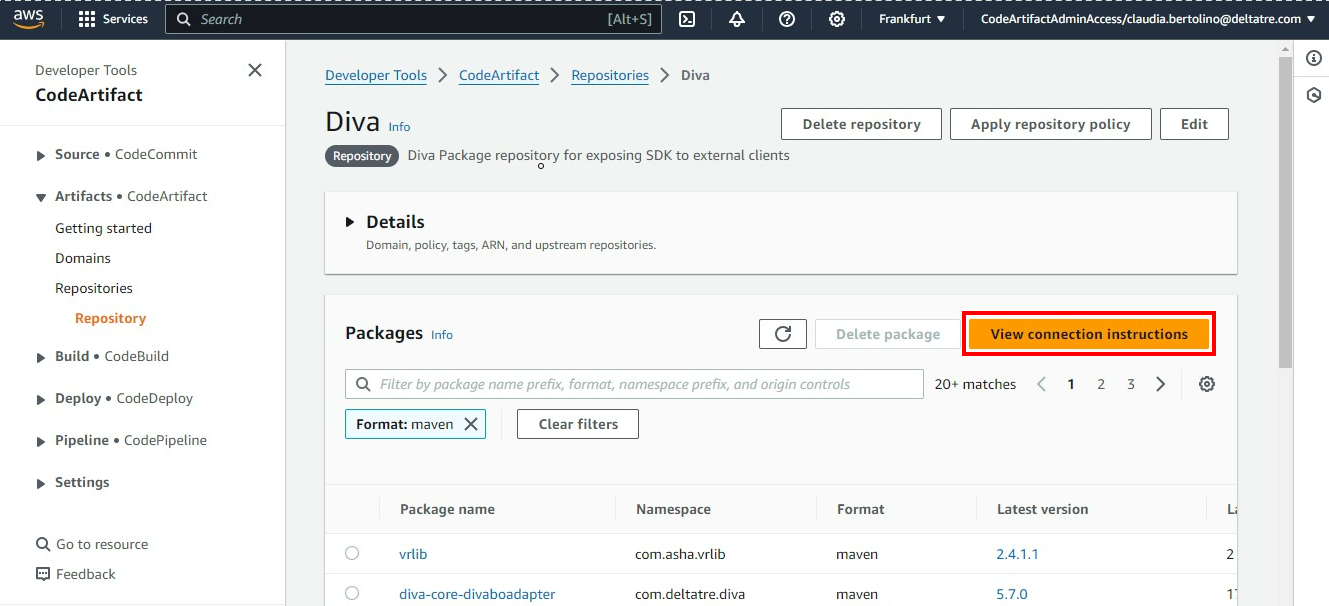
Task: Click the Format column header
Action: point(860,509)
